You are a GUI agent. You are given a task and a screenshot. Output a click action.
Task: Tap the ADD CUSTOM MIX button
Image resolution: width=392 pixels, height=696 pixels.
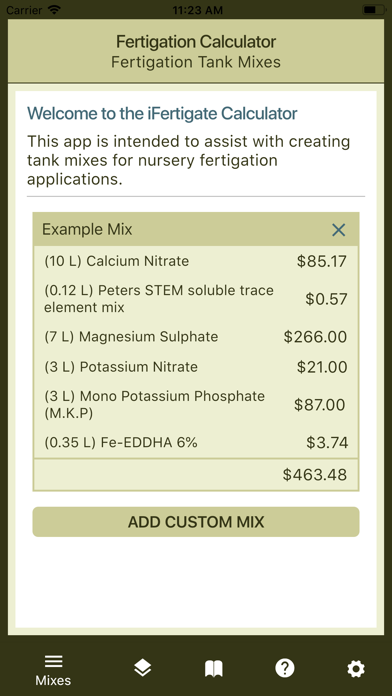click(x=196, y=522)
